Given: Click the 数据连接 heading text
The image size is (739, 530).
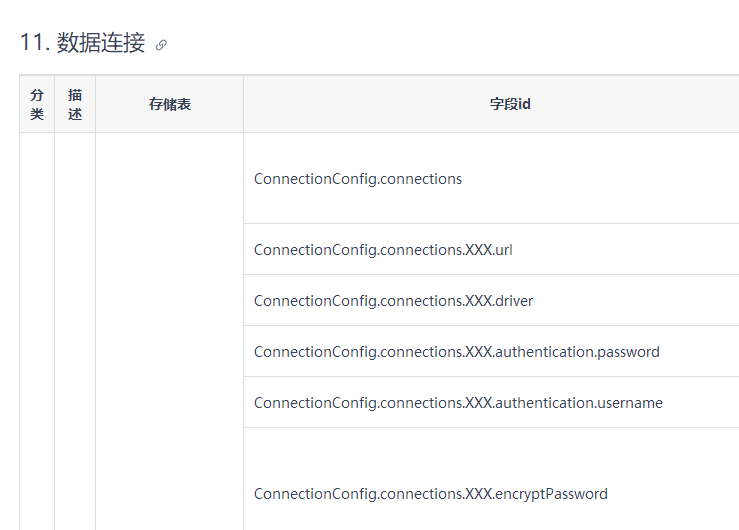Looking at the screenshot, I should tap(101, 43).
